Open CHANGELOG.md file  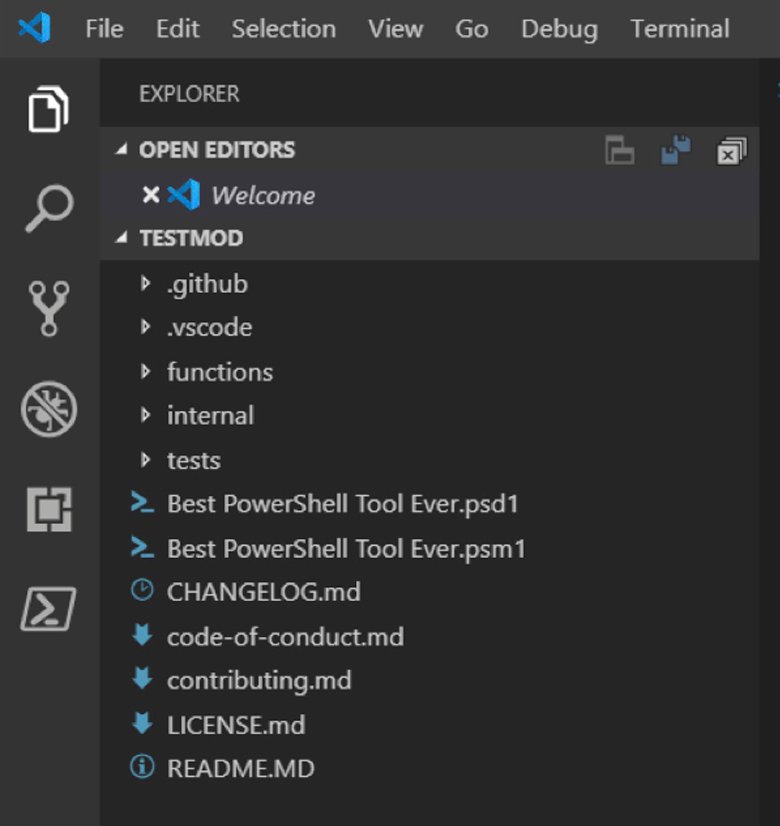pos(263,592)
